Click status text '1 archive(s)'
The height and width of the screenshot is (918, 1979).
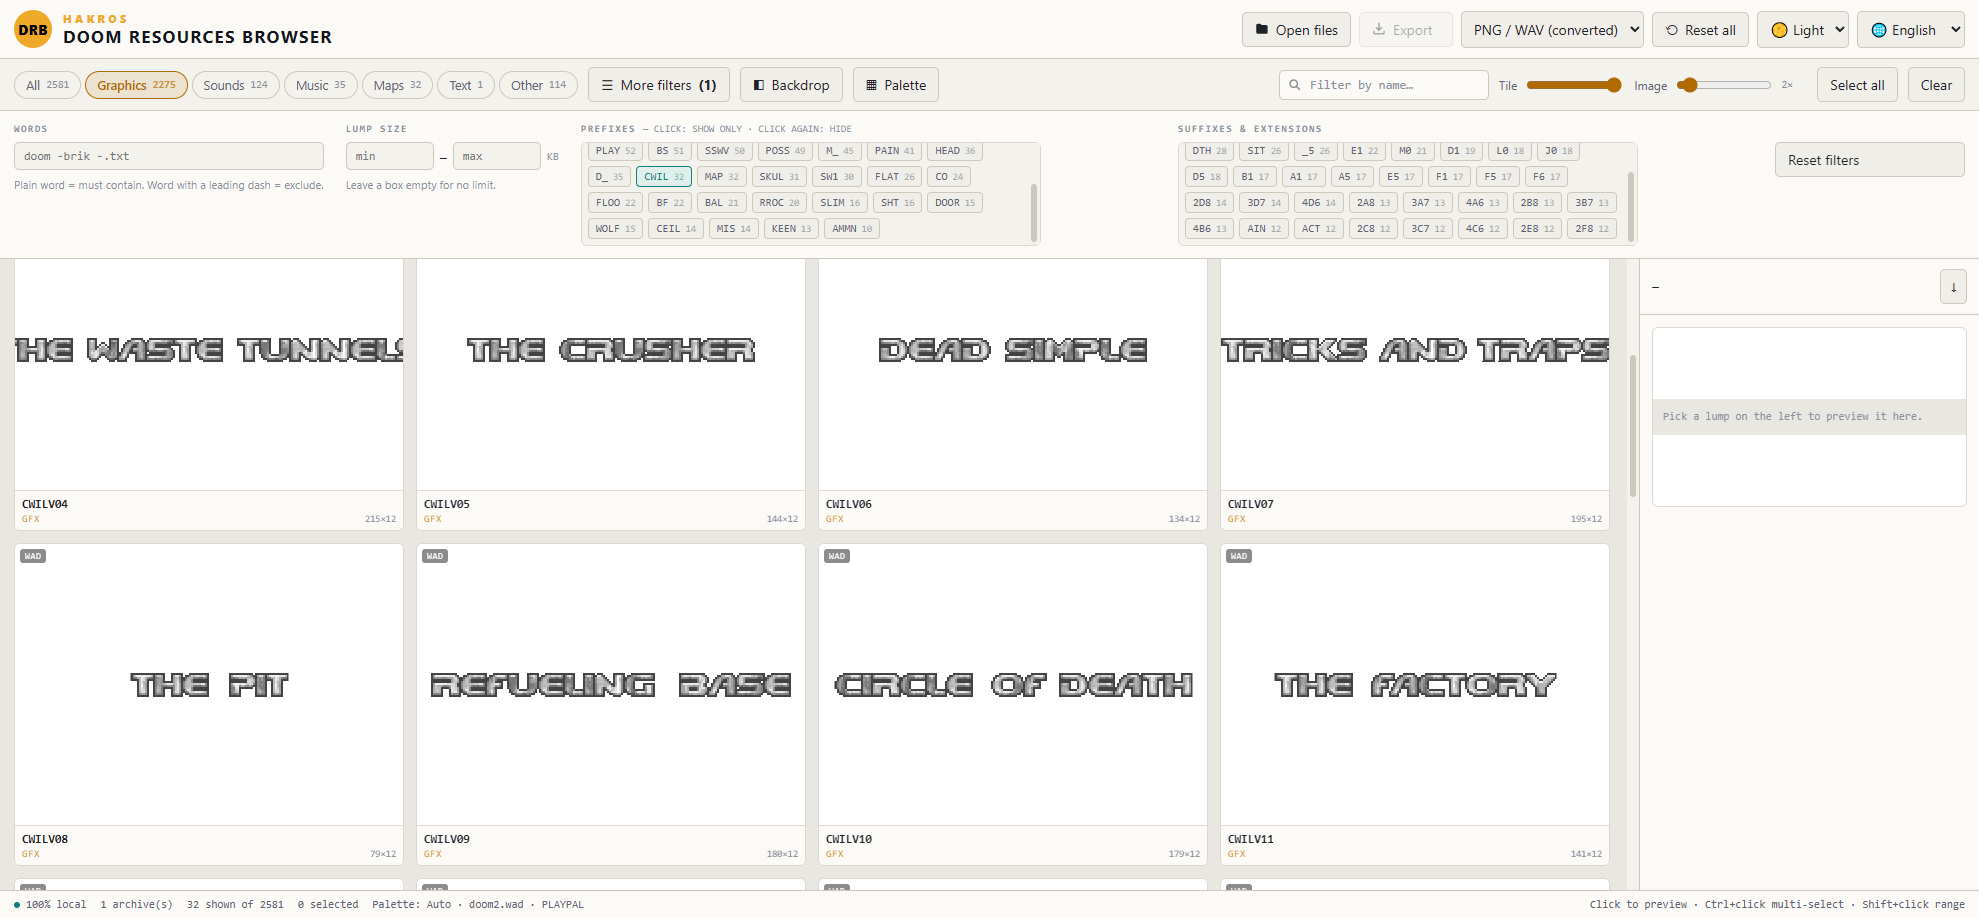pos(136,904)
